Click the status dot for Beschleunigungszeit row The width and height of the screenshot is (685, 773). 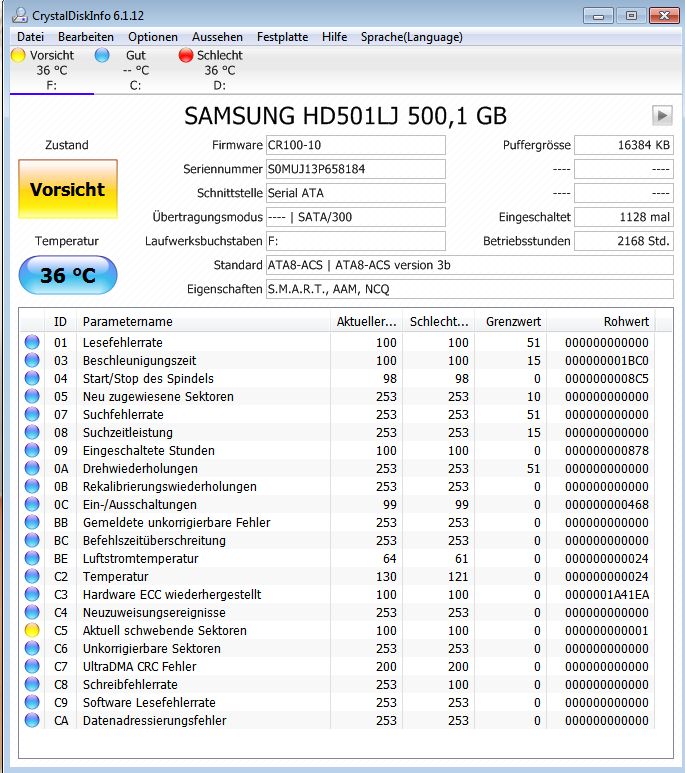pyautogui.click(x=32, y=360)
